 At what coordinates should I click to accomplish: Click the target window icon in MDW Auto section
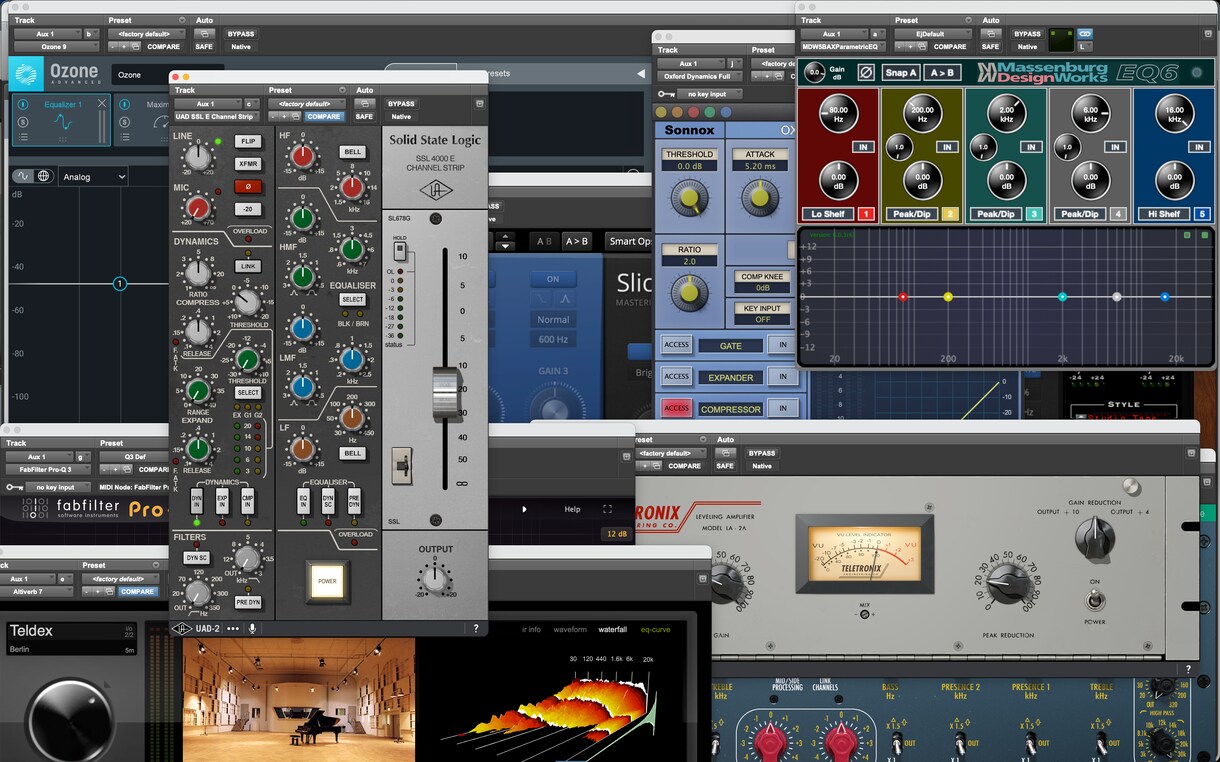coord(990,34)
